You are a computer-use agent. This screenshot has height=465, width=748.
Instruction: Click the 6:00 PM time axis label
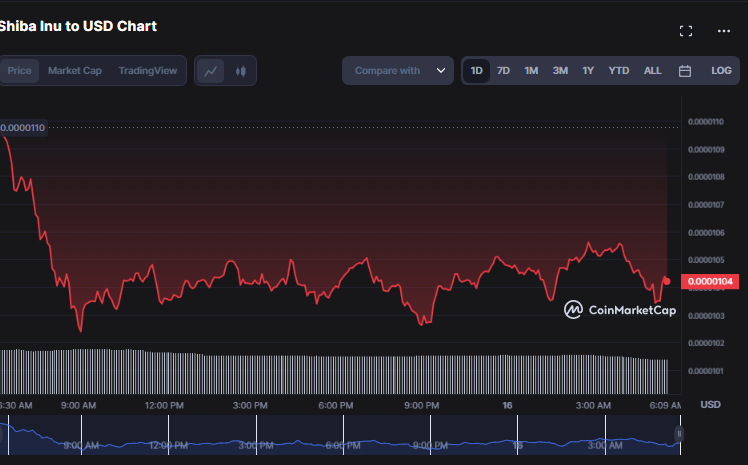(336, 405)
